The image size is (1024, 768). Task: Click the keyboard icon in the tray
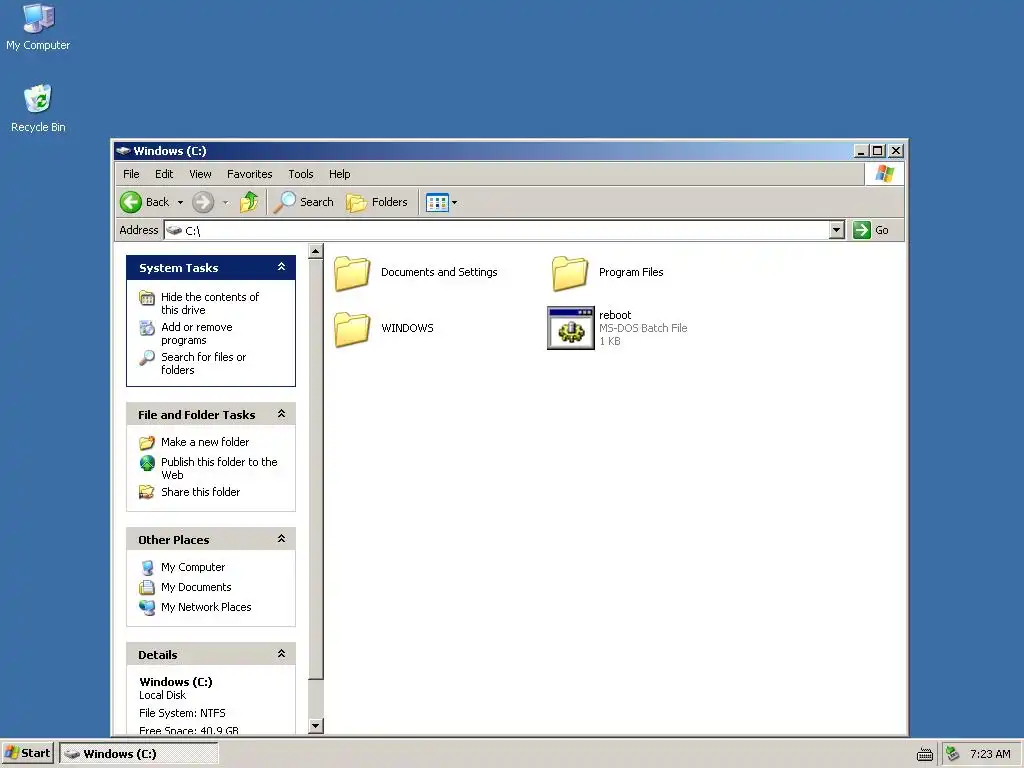(x=925, y=755)
